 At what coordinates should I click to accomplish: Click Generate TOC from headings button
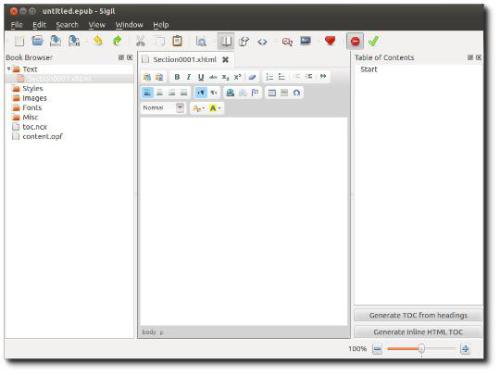418,315
